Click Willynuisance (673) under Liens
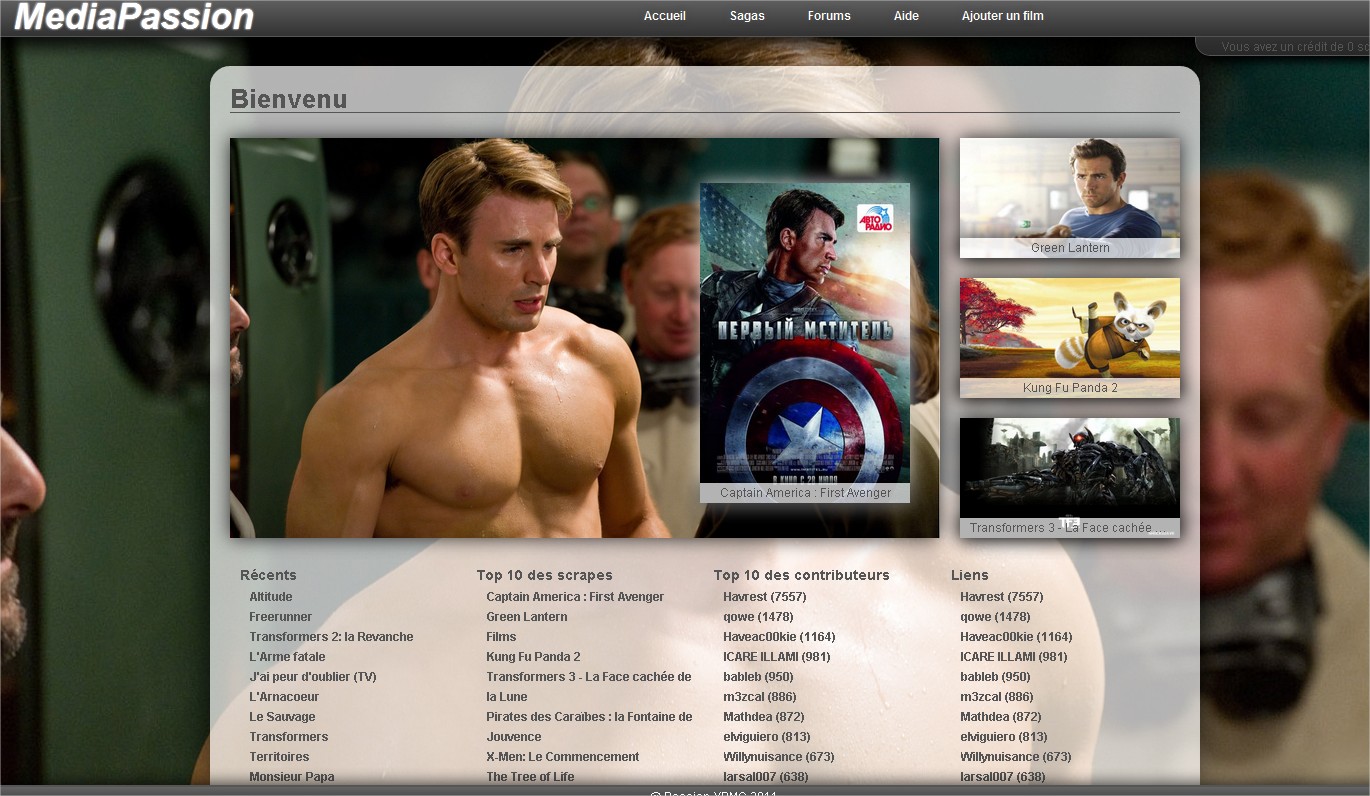Viewport: 1370px width, 796px height. (x=1016, y=757)
